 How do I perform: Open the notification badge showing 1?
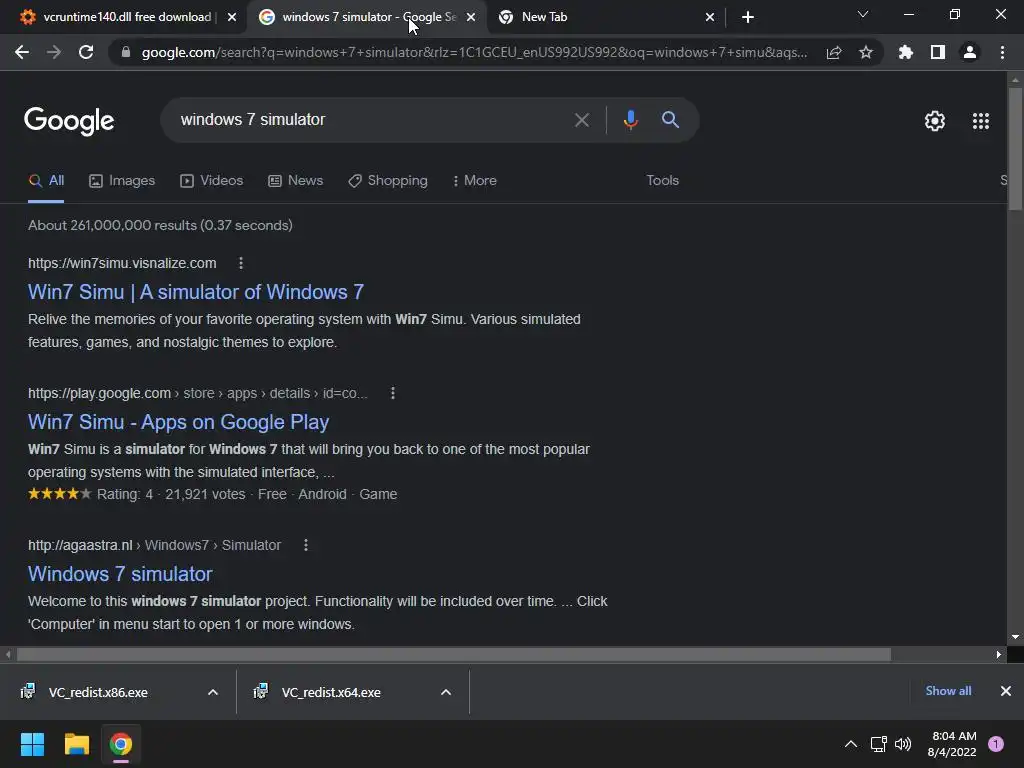pos(996,744)
